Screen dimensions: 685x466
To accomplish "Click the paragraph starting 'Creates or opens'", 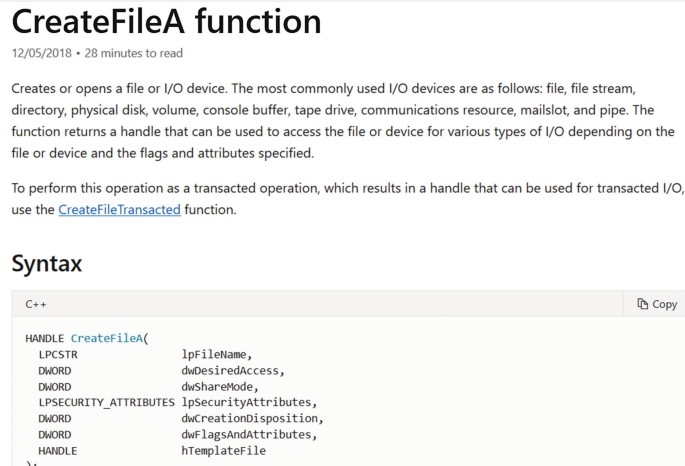I will coord(342,121).
